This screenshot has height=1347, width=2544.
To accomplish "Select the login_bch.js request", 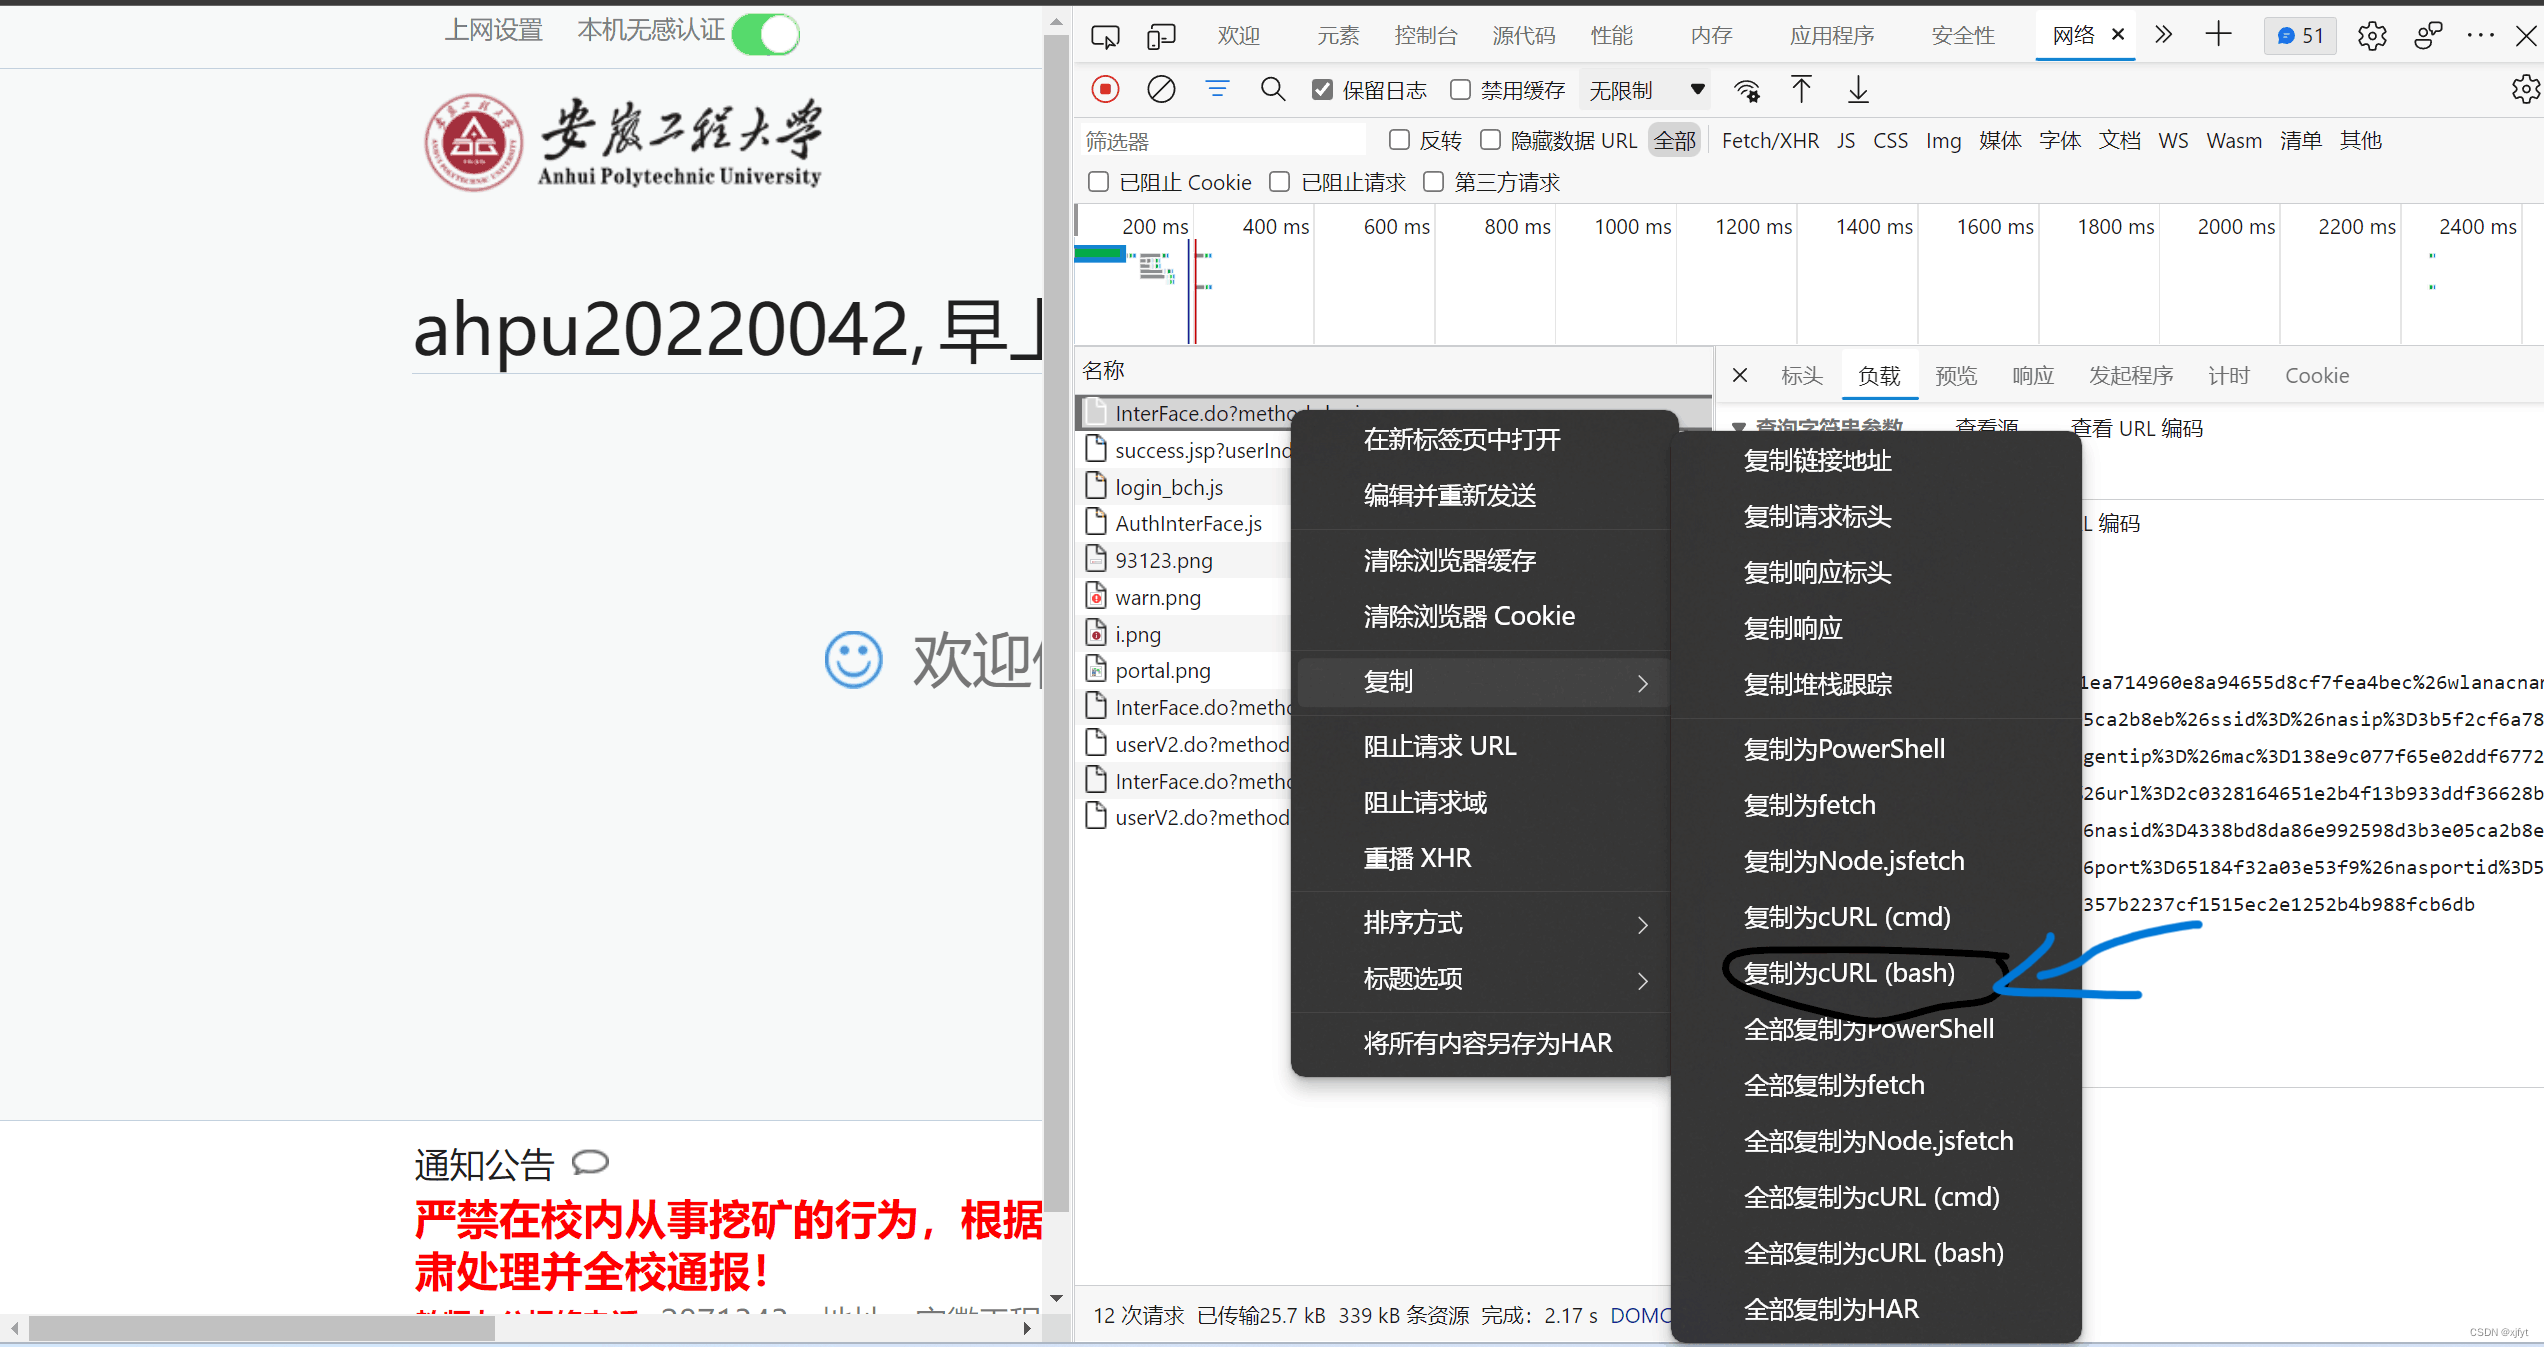I will click(1169, 486).
